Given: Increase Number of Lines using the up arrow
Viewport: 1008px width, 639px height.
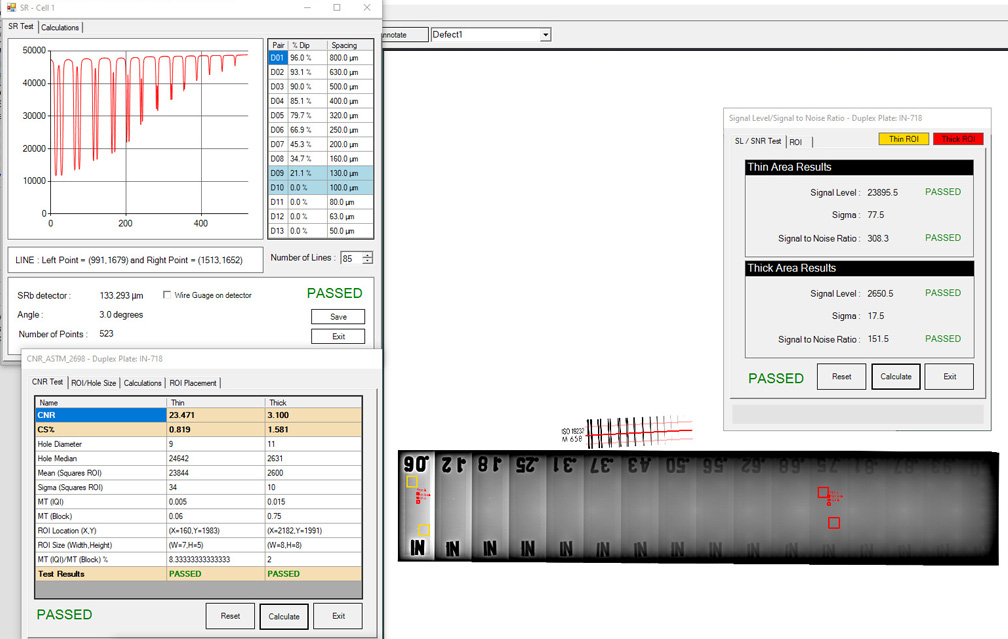Looking at the screenshot, I should pyautogui.click(x=367, y=254).
